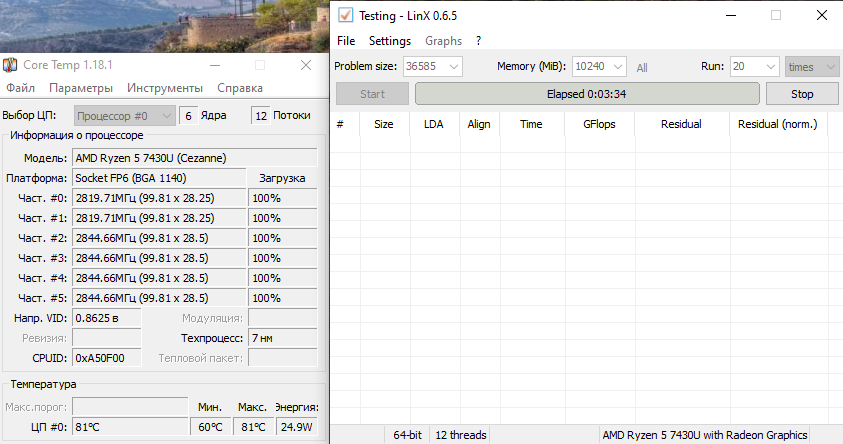Click the 100% load value for Част. #0
This screenshot has width=843, height=444.
tap(283, 198)
